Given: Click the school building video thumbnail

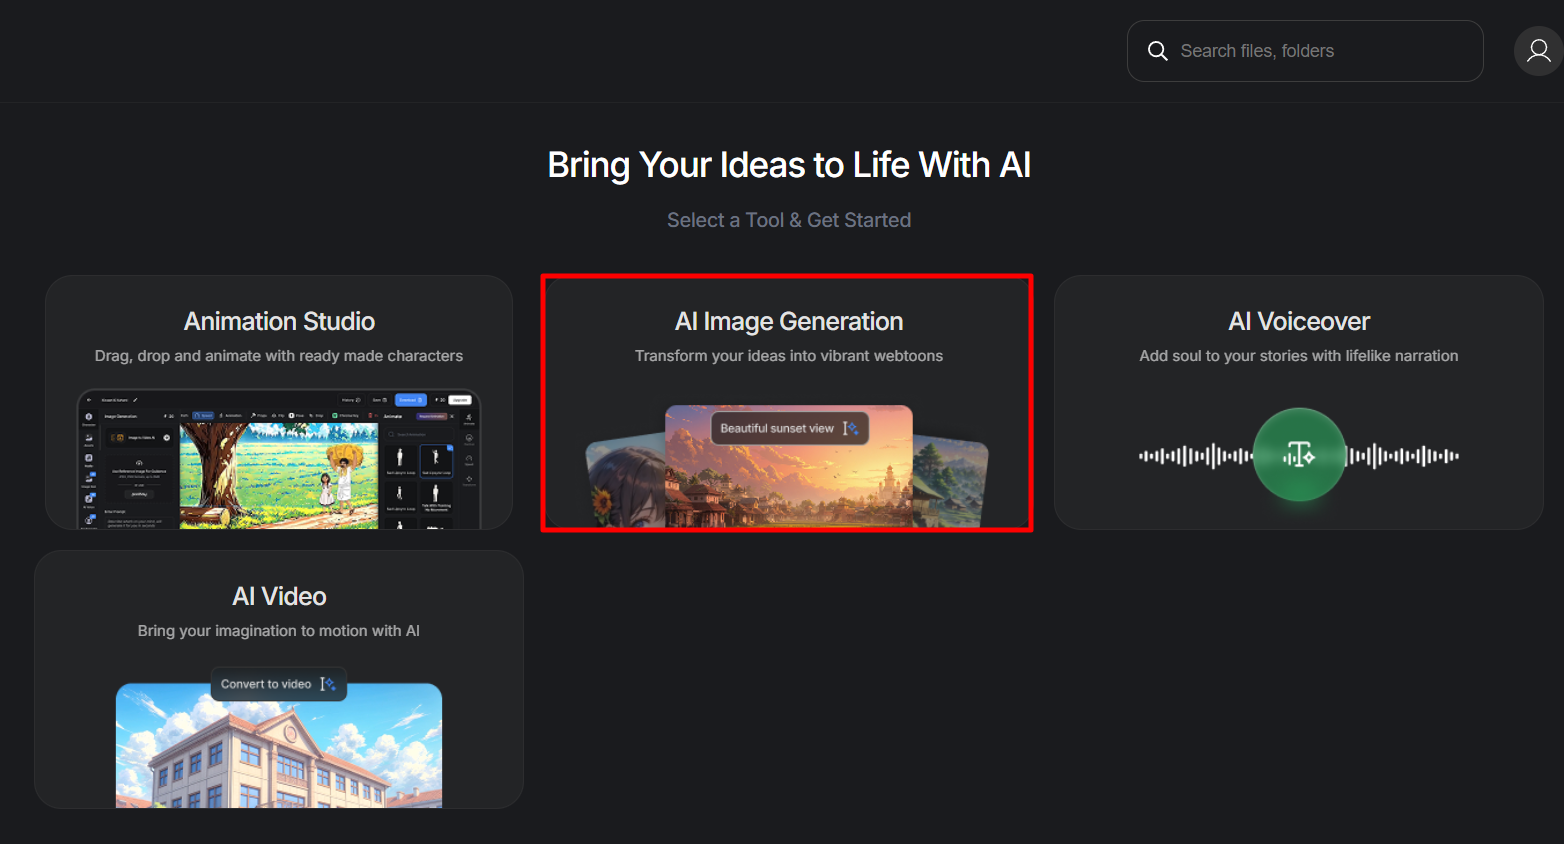Looking at the screenshot, I should [279, 746].
